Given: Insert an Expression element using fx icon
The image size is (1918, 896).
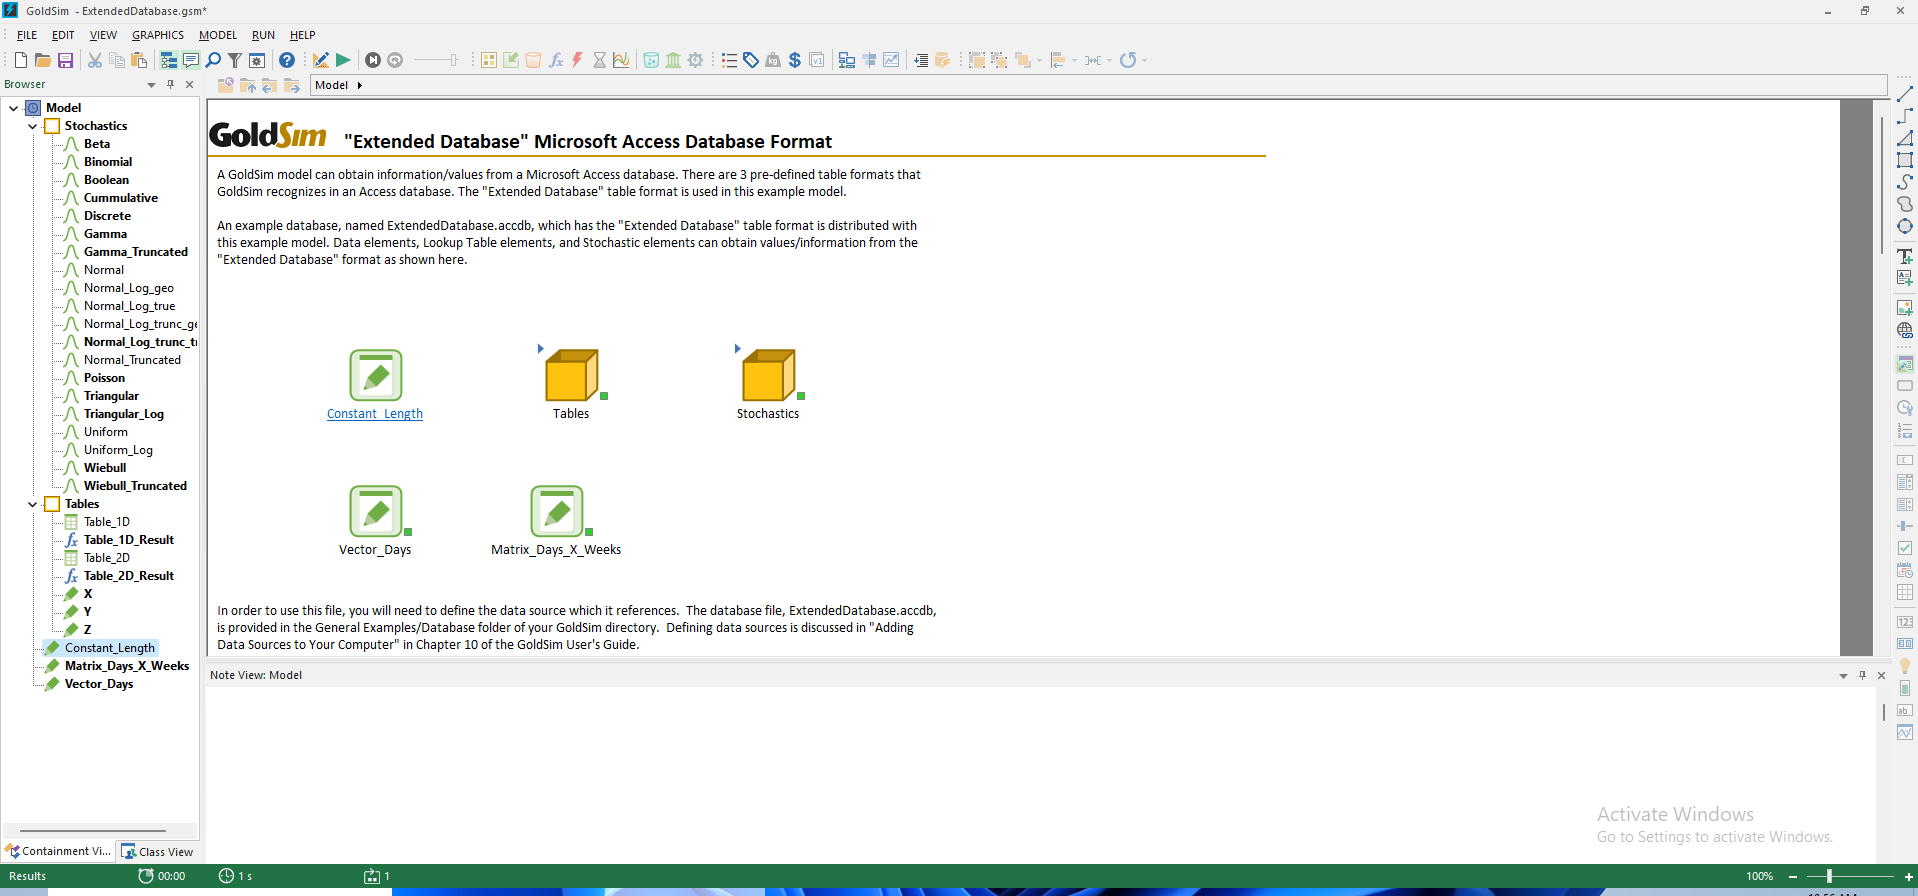Looking at the screenshot, I should (556, 60).
